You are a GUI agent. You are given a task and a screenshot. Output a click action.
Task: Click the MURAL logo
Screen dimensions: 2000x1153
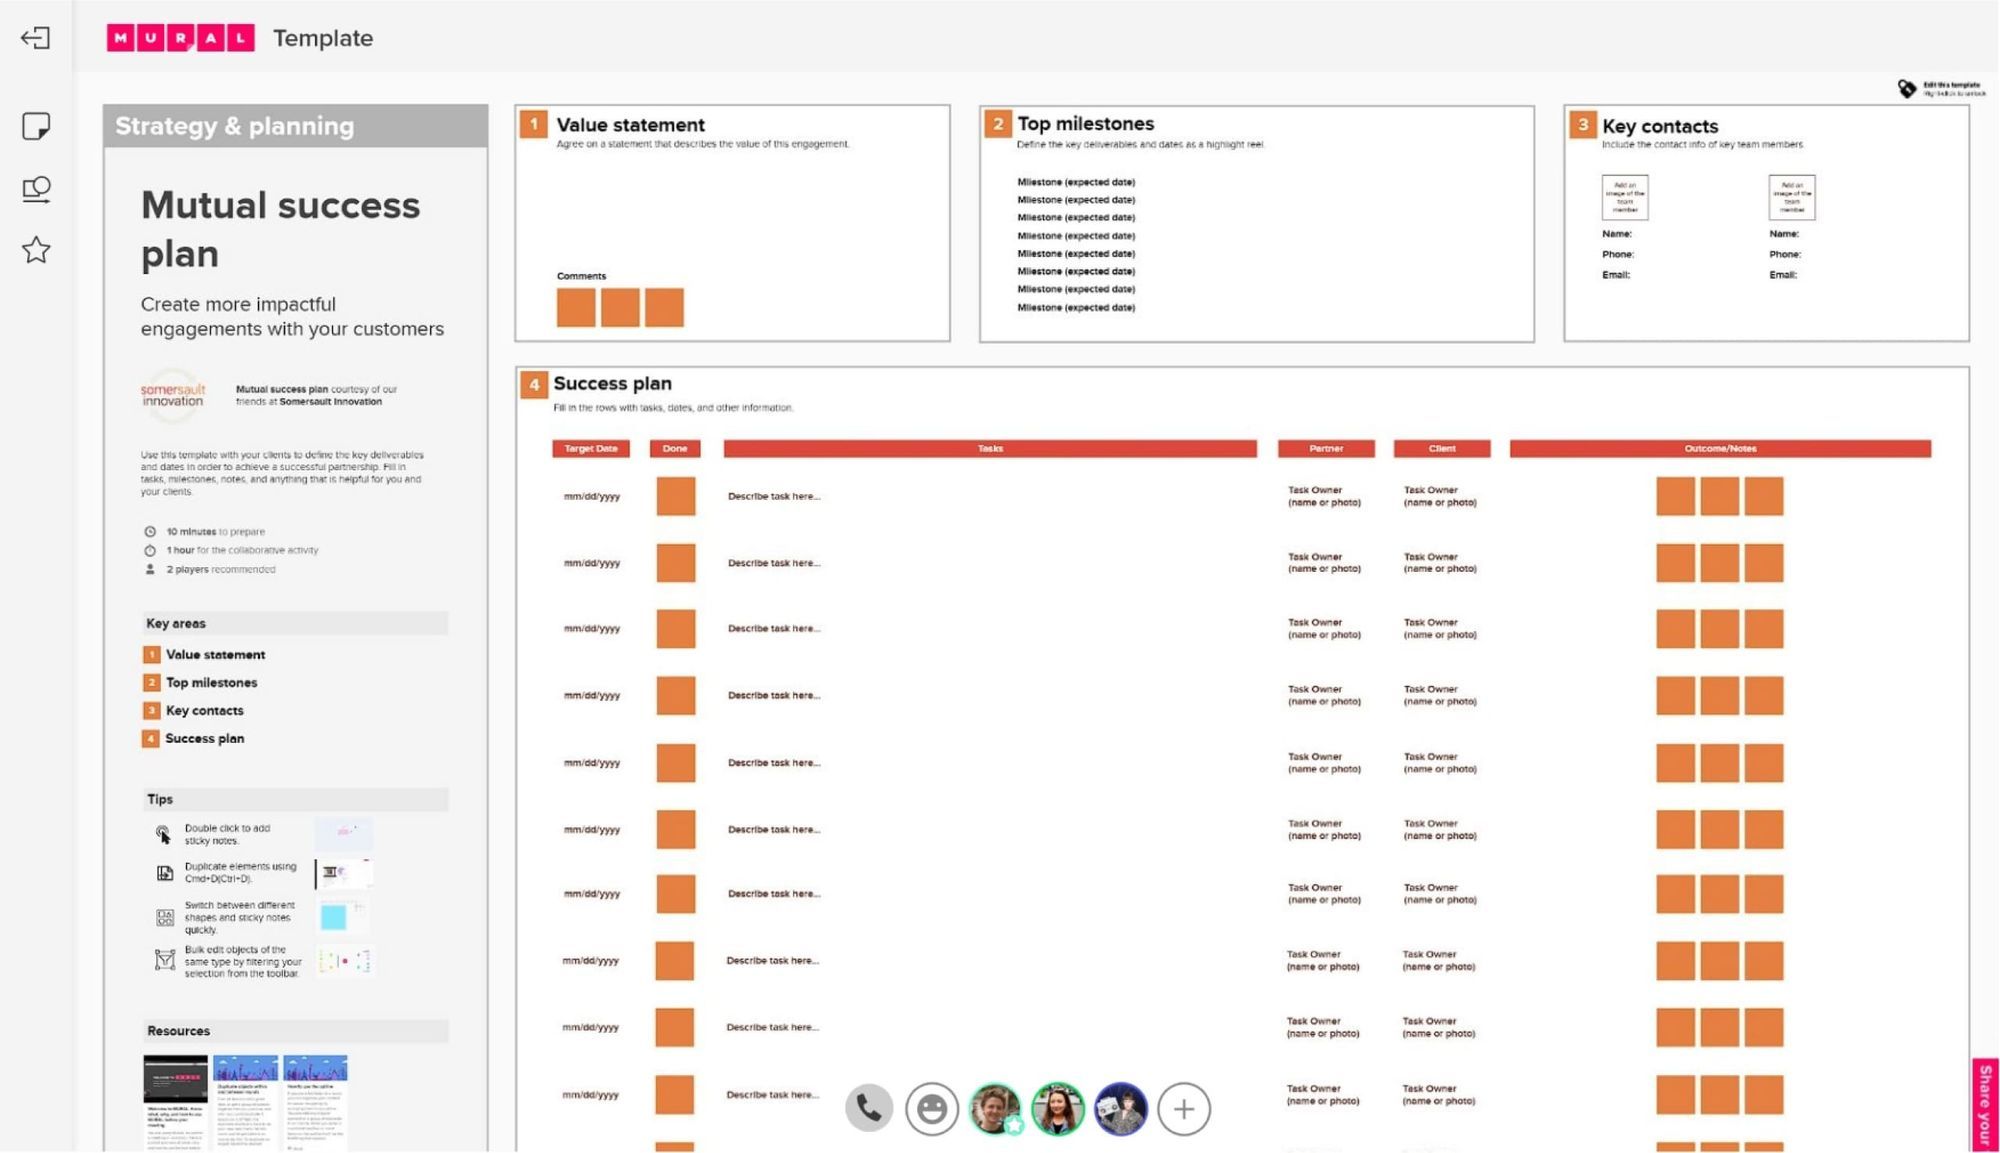pyautogui.click(x=180, y=38)
